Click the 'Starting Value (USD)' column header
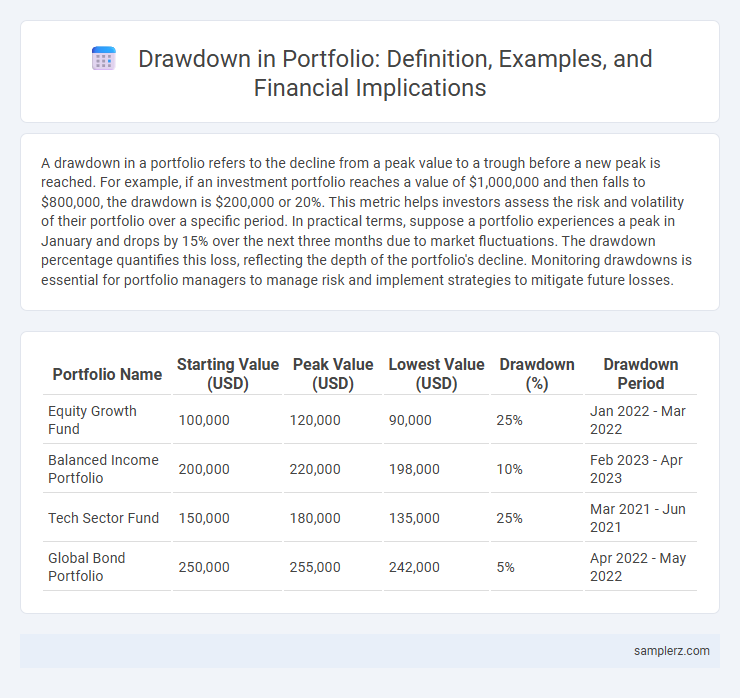Viewport: 740px width, 698px height. [x=228, y=374]
